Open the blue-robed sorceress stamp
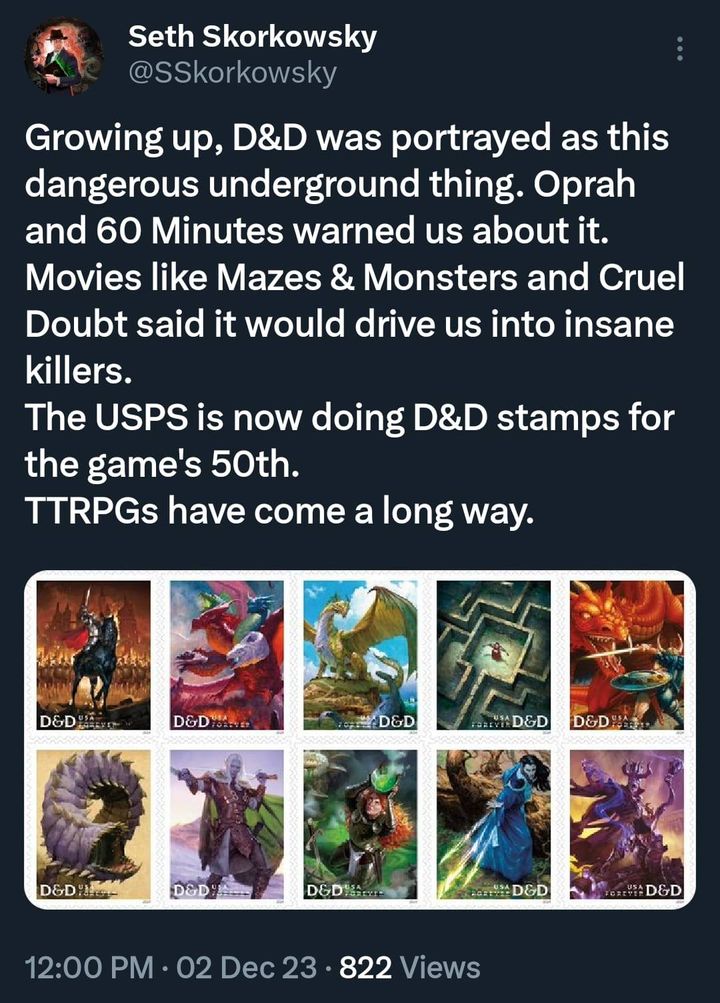This screenshot has height=1003, width=720. (493, 825)
